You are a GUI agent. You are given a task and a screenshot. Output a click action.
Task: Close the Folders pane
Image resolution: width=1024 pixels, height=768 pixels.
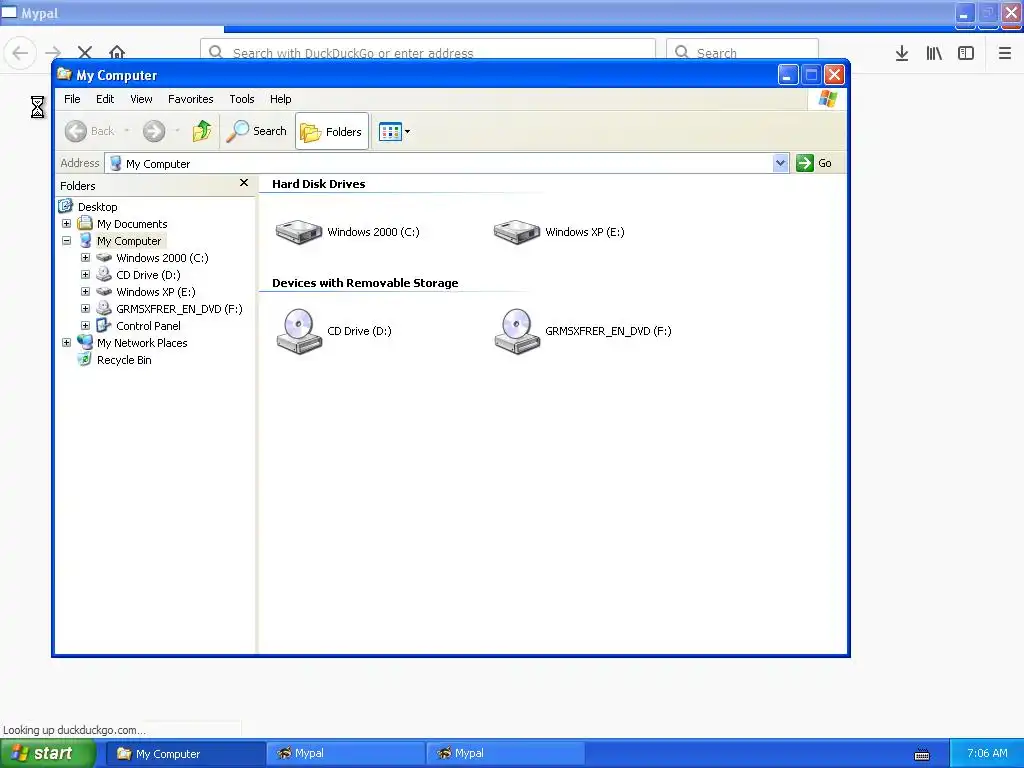tap(244, 183)
